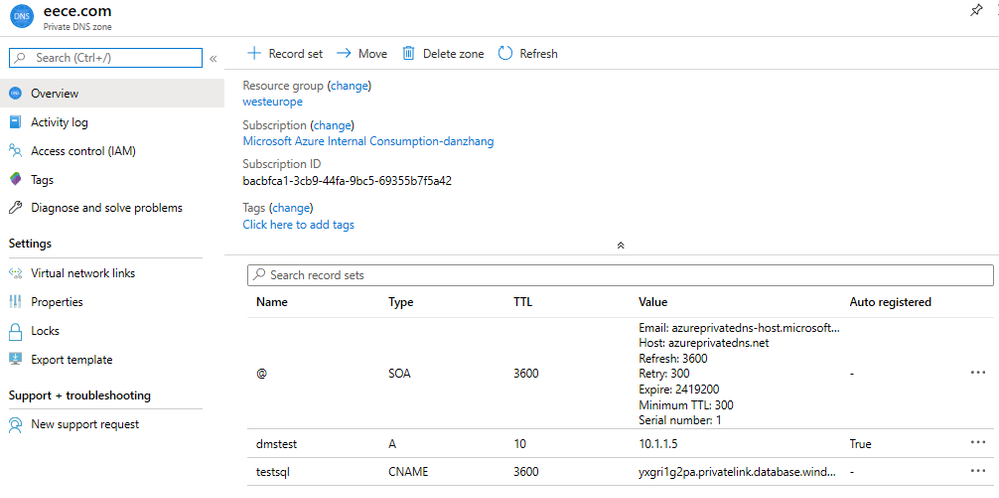Viewport: 999px width, 498px height.
Task: Pin this blade with pin icon
Action: point(976,10)
